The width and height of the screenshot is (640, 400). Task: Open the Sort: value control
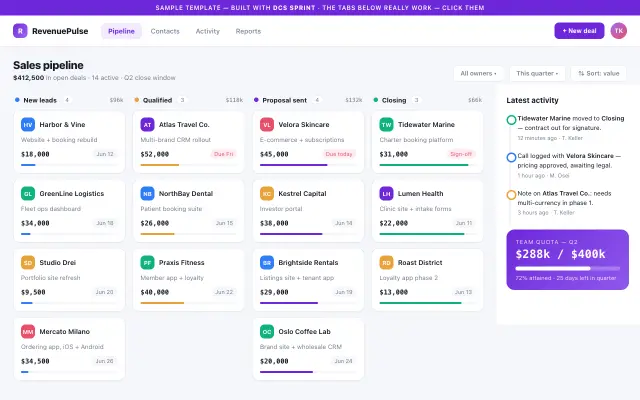coord(598,73)
